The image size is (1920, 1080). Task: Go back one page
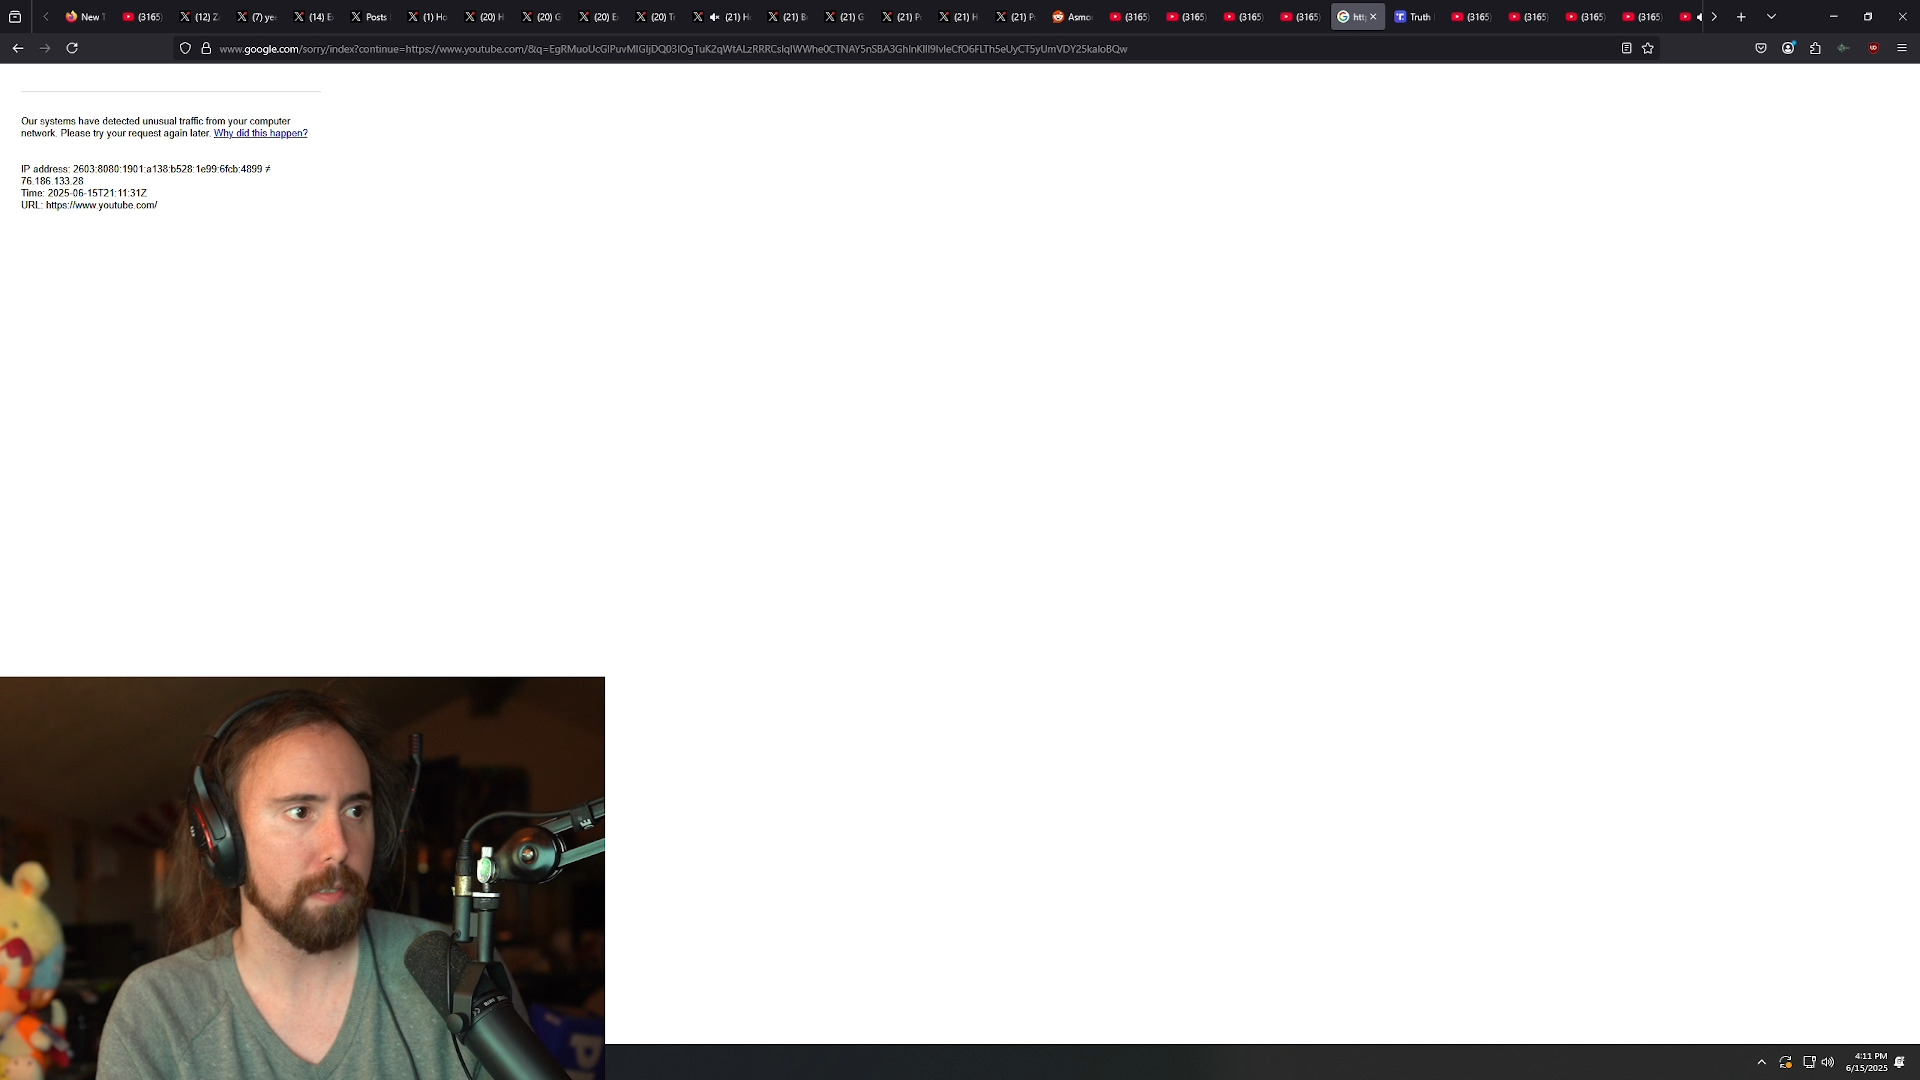pos(18,48)
